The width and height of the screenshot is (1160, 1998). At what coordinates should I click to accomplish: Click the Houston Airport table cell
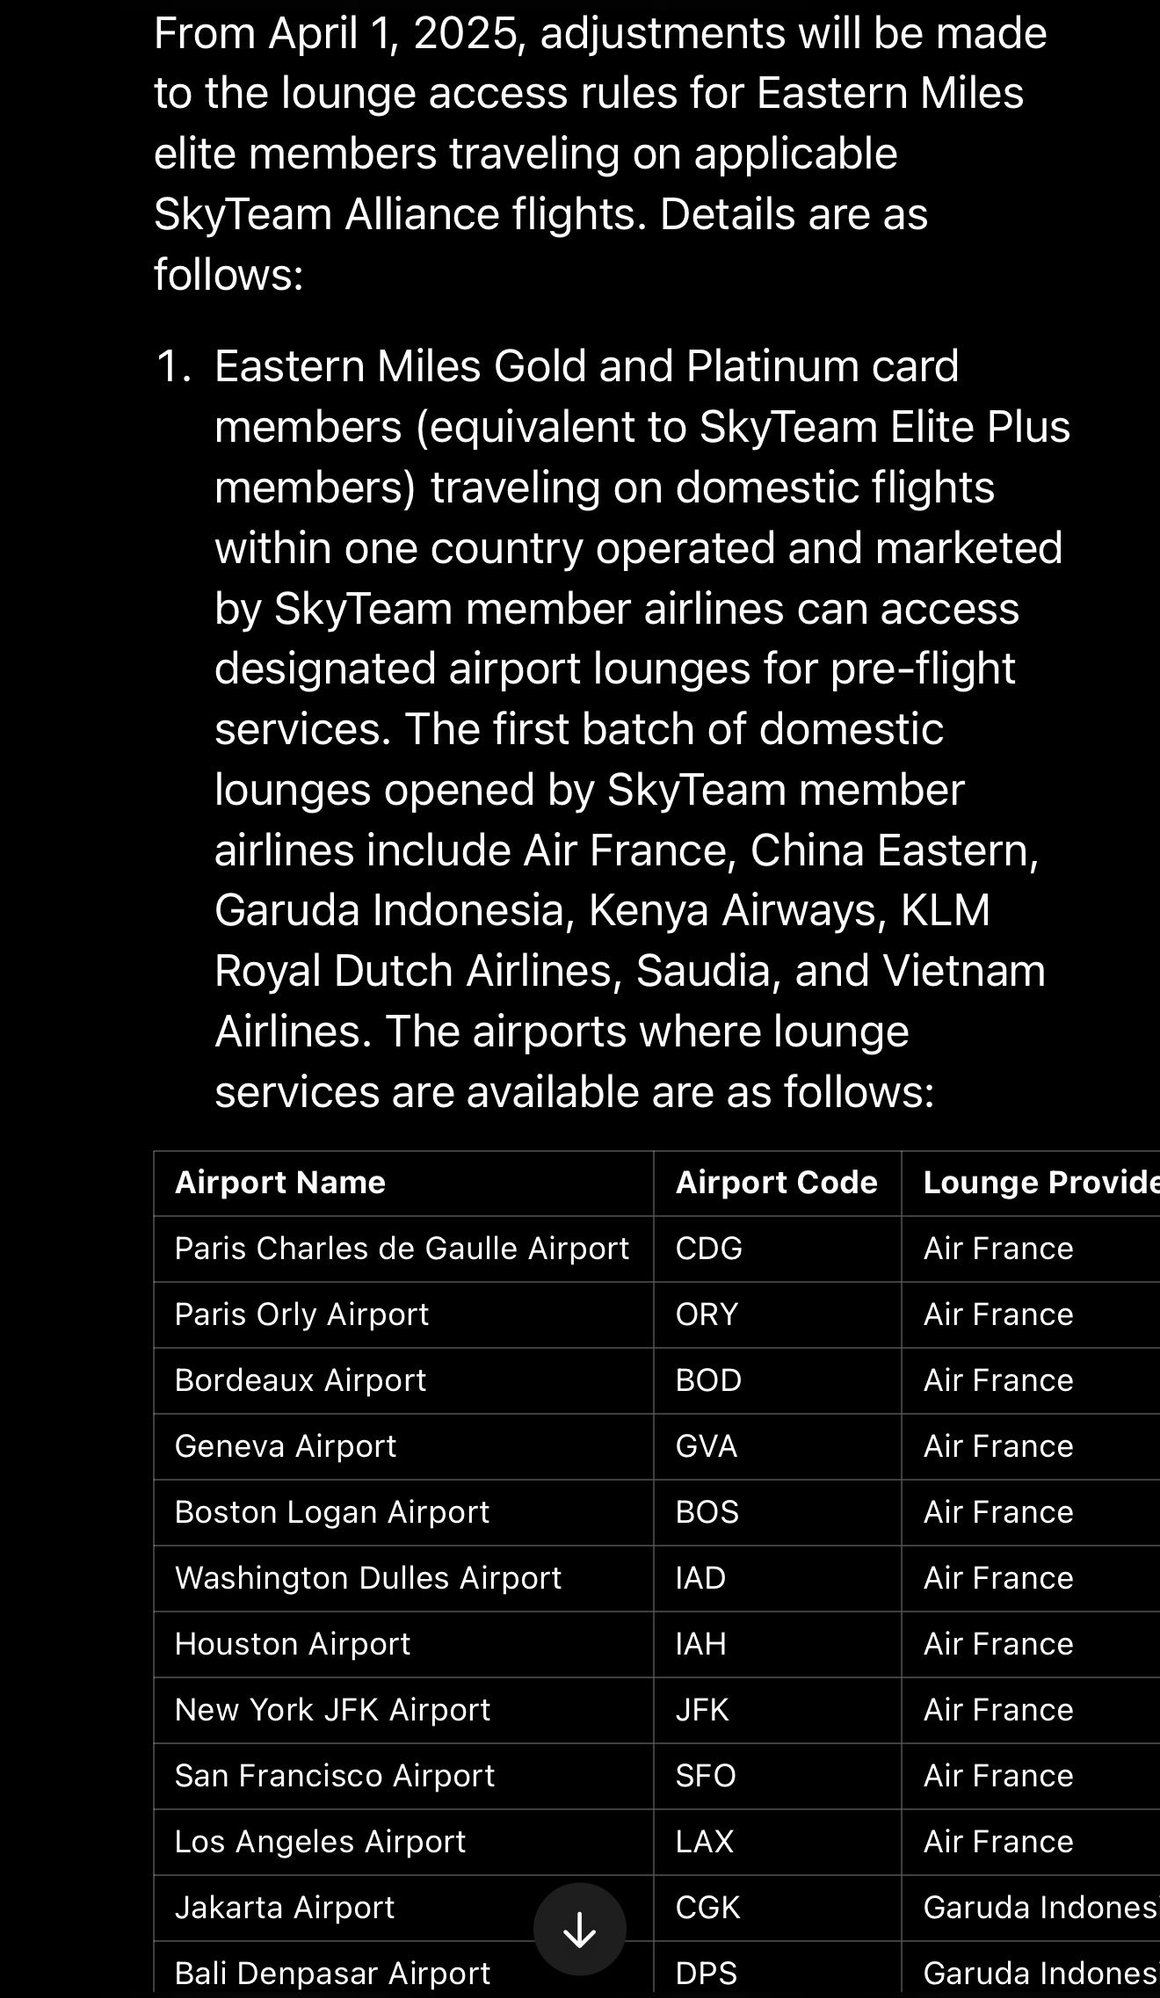tap(292, 1644)
